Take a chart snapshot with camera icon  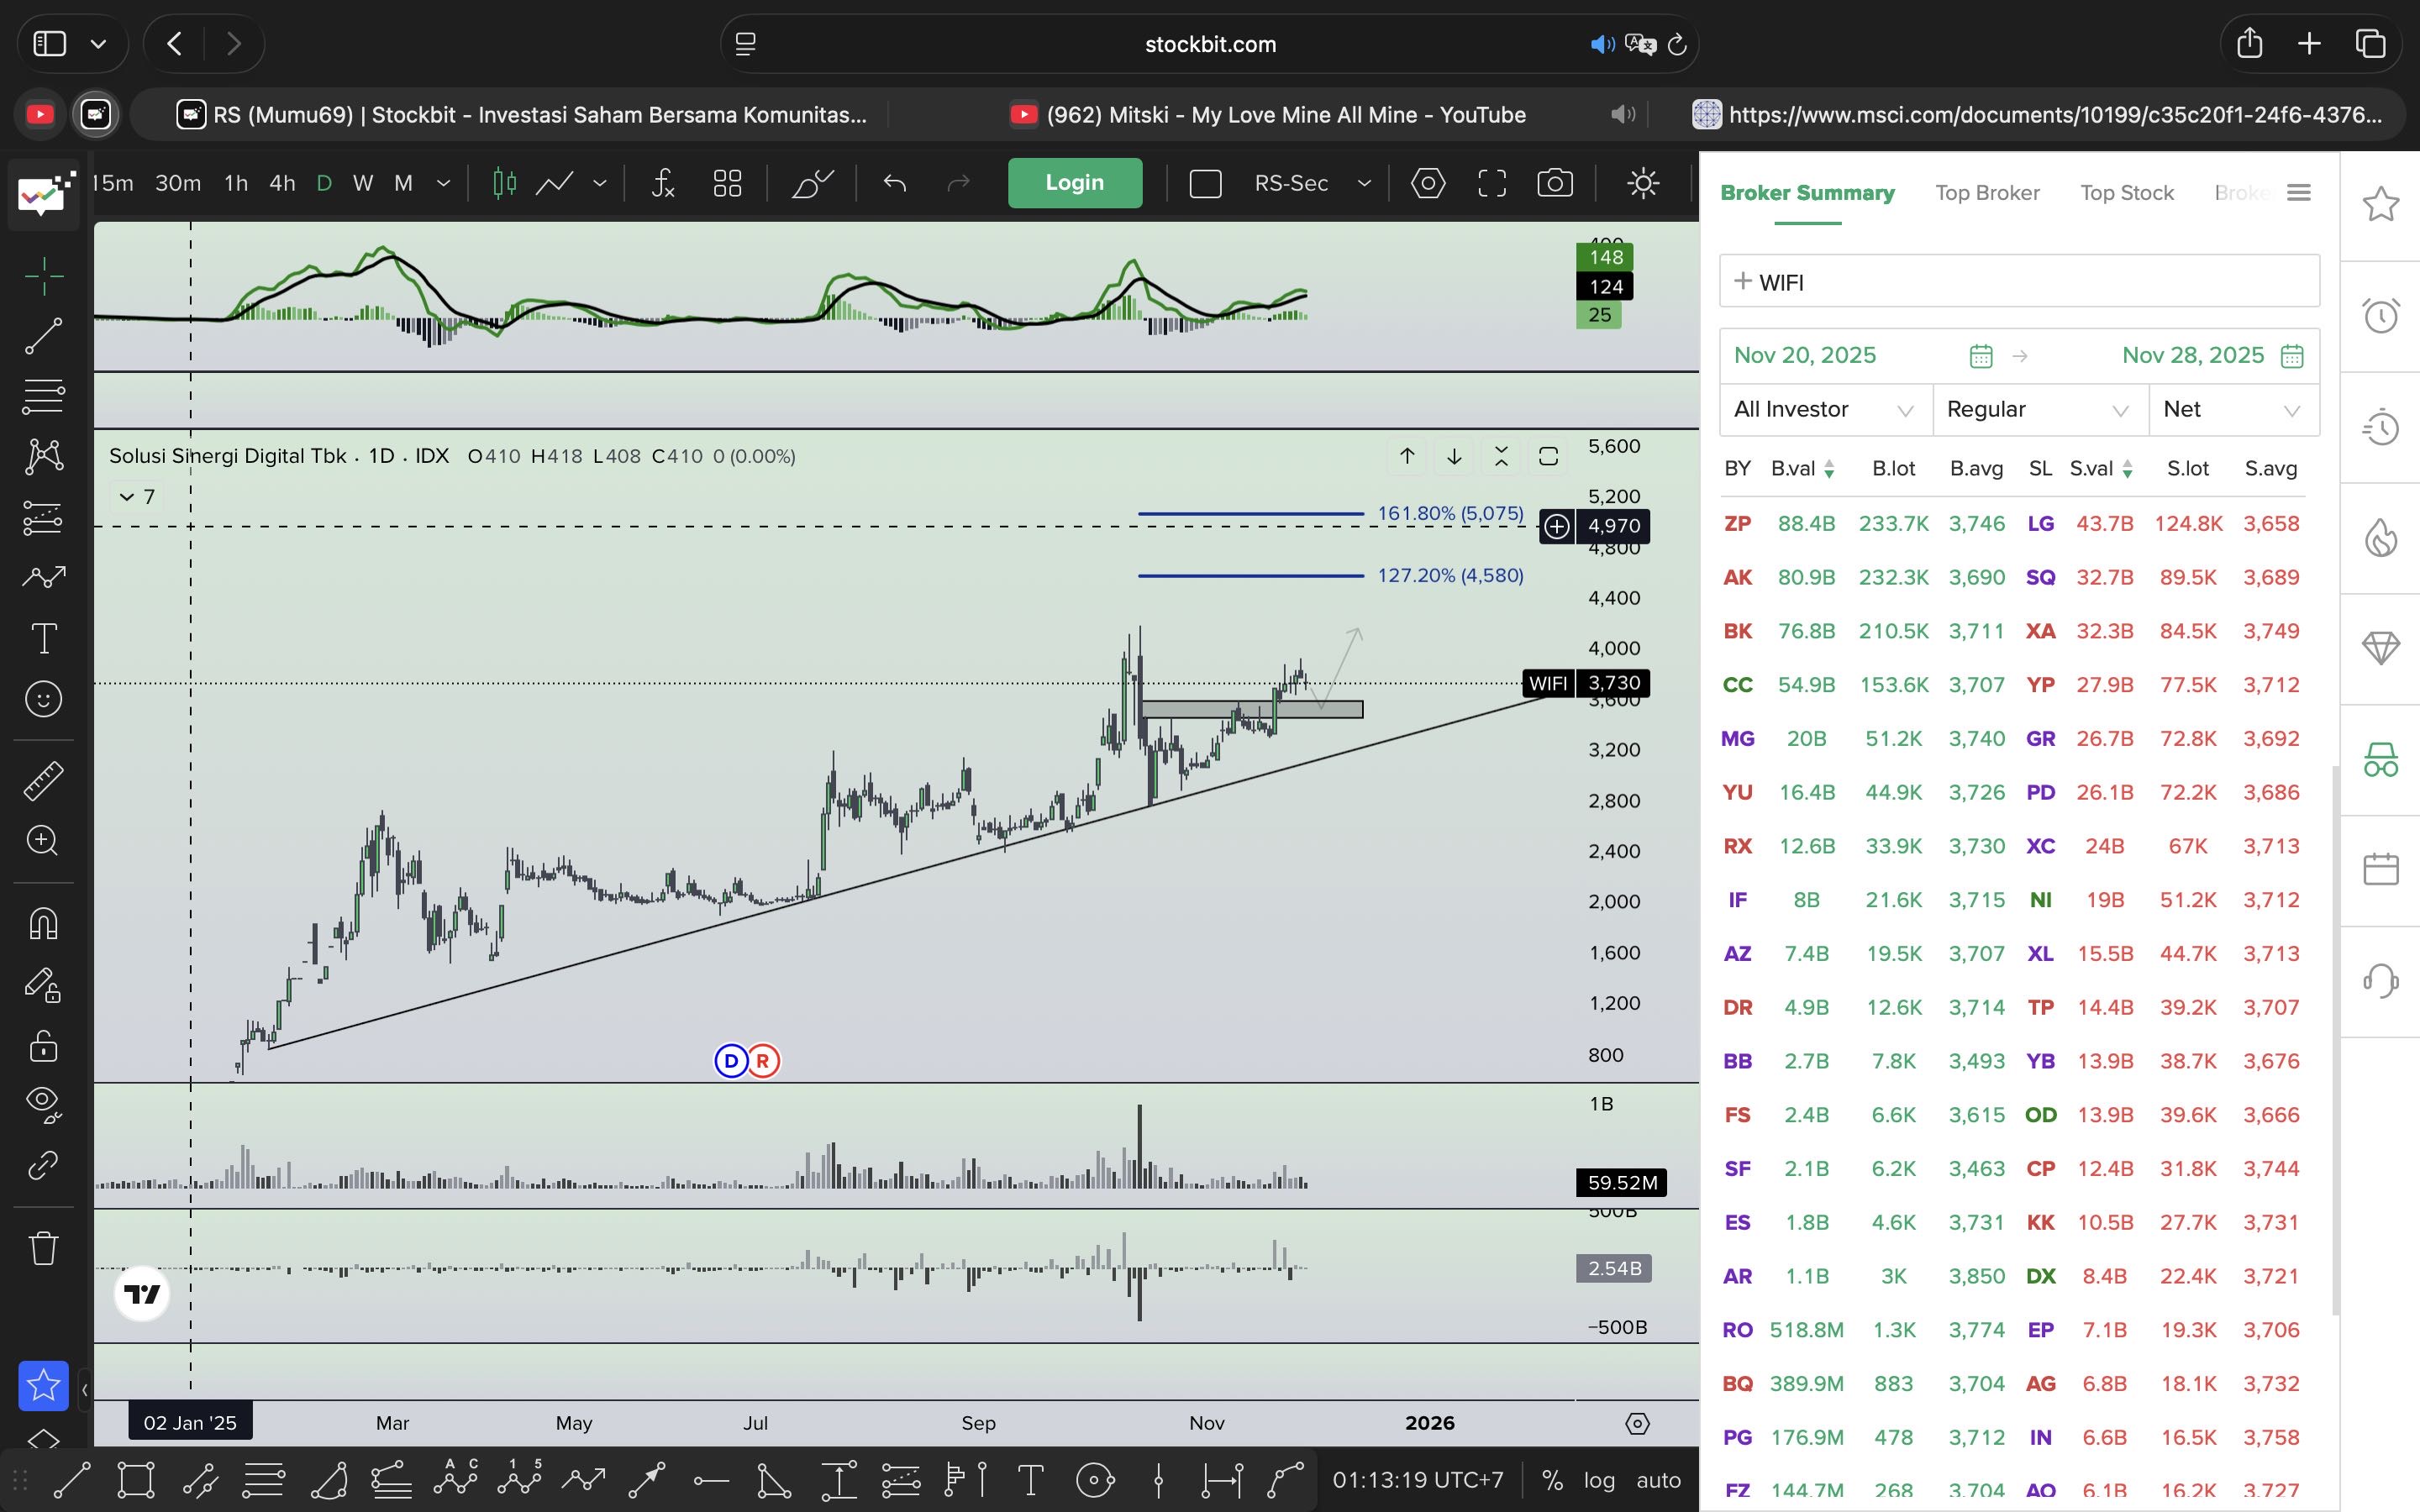(1554, 183)
